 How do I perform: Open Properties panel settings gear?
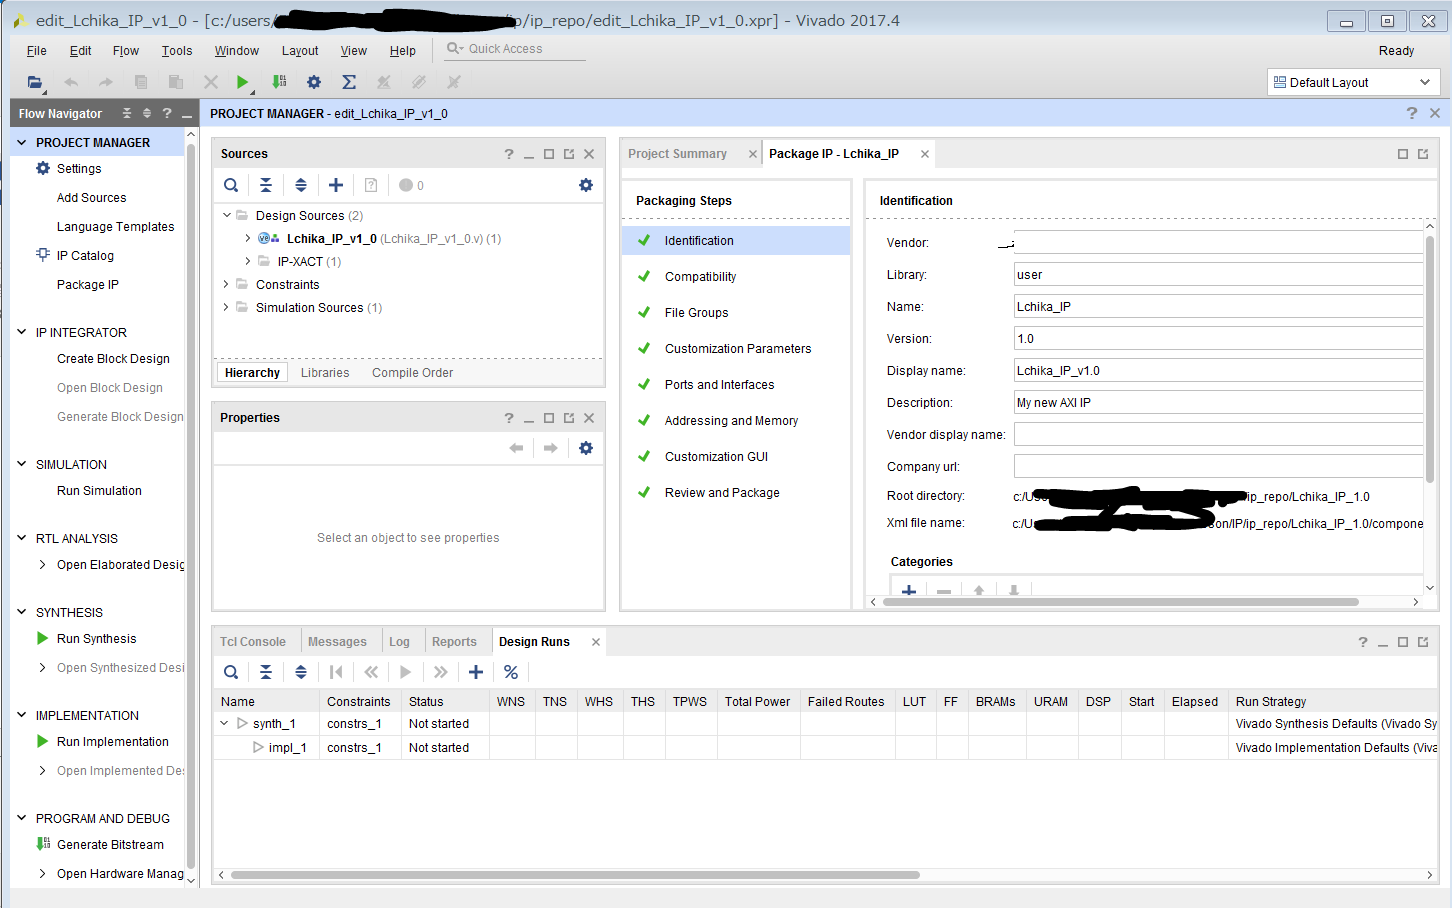[x=586, y=448]
